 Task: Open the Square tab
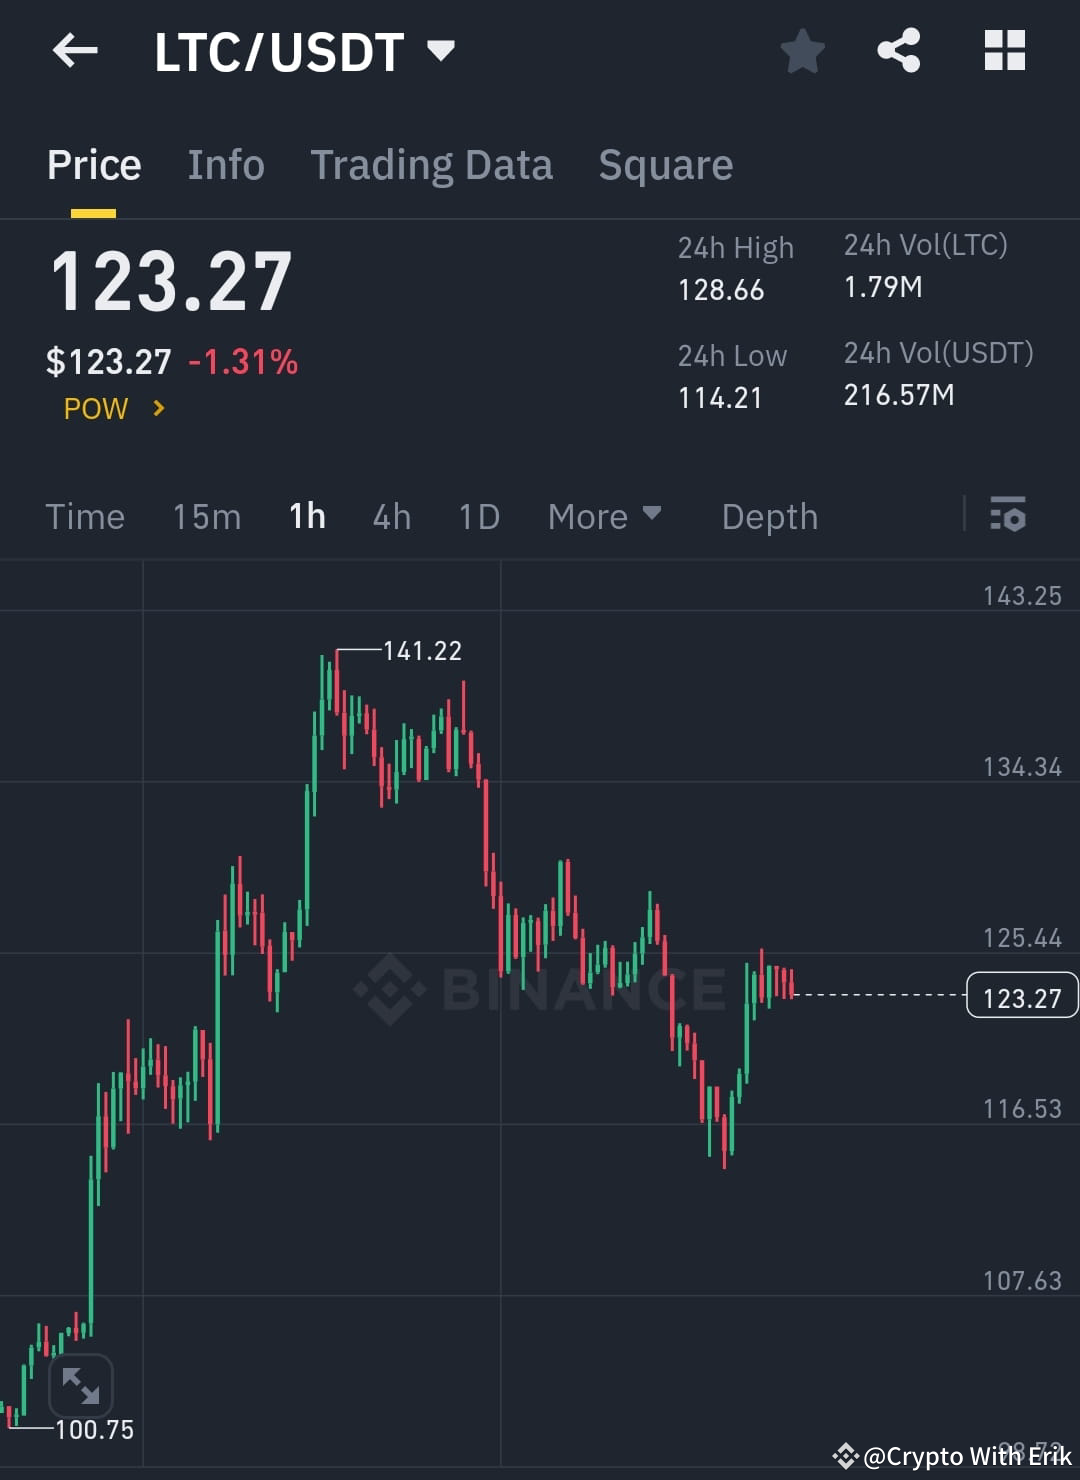(665, 164)
